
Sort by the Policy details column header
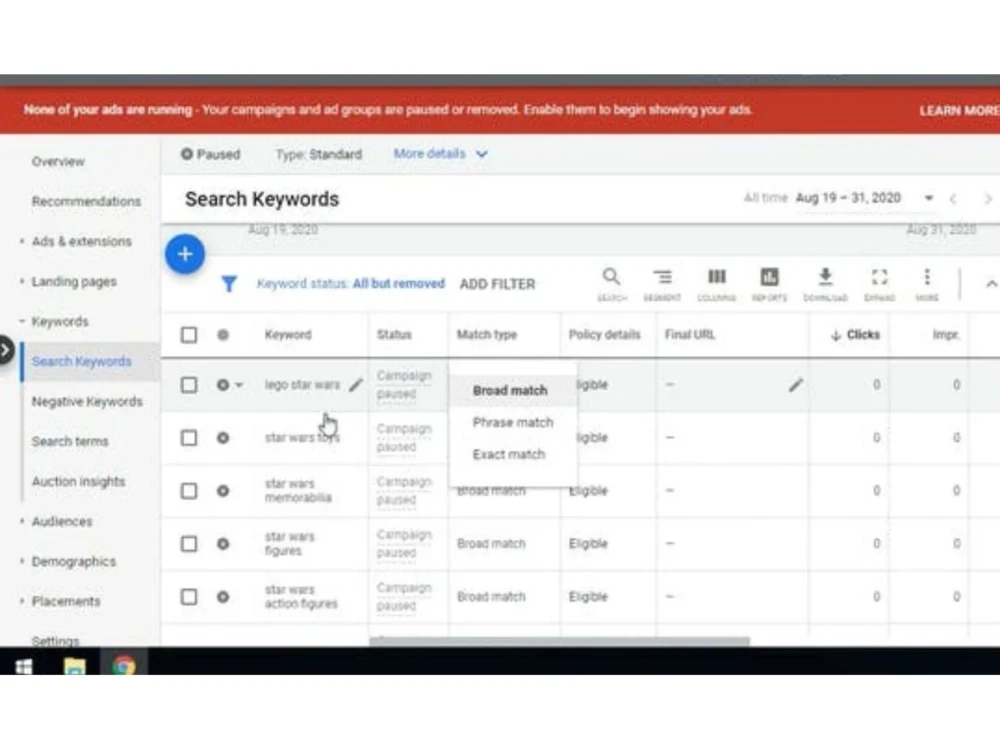pyautogui.click(x=604, y=335)
